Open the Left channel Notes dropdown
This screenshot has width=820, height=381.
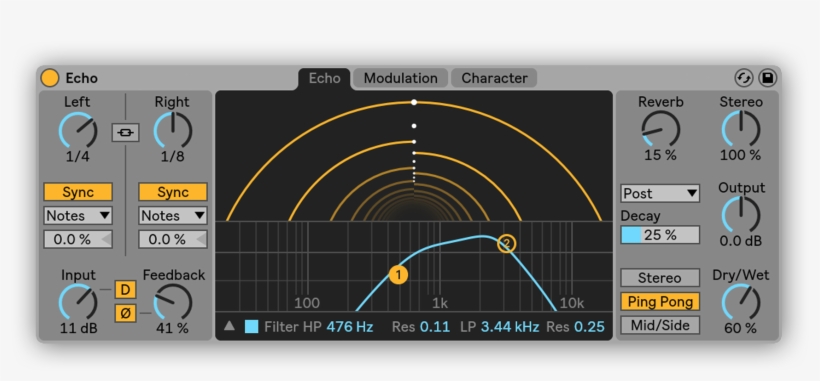[78, 215]
